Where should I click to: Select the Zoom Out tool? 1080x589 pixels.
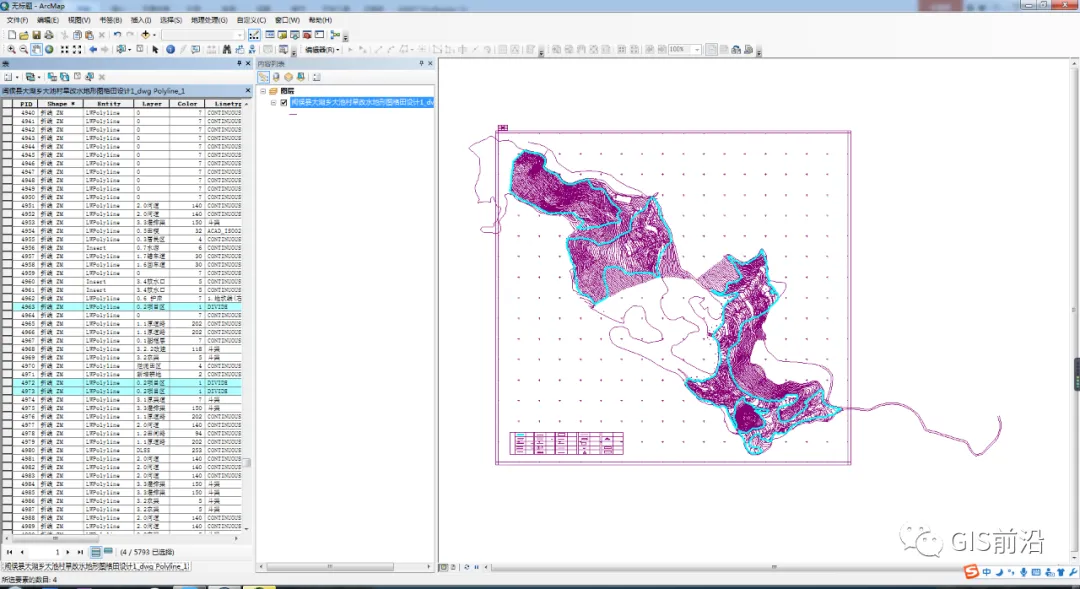[x=23, y=50]
